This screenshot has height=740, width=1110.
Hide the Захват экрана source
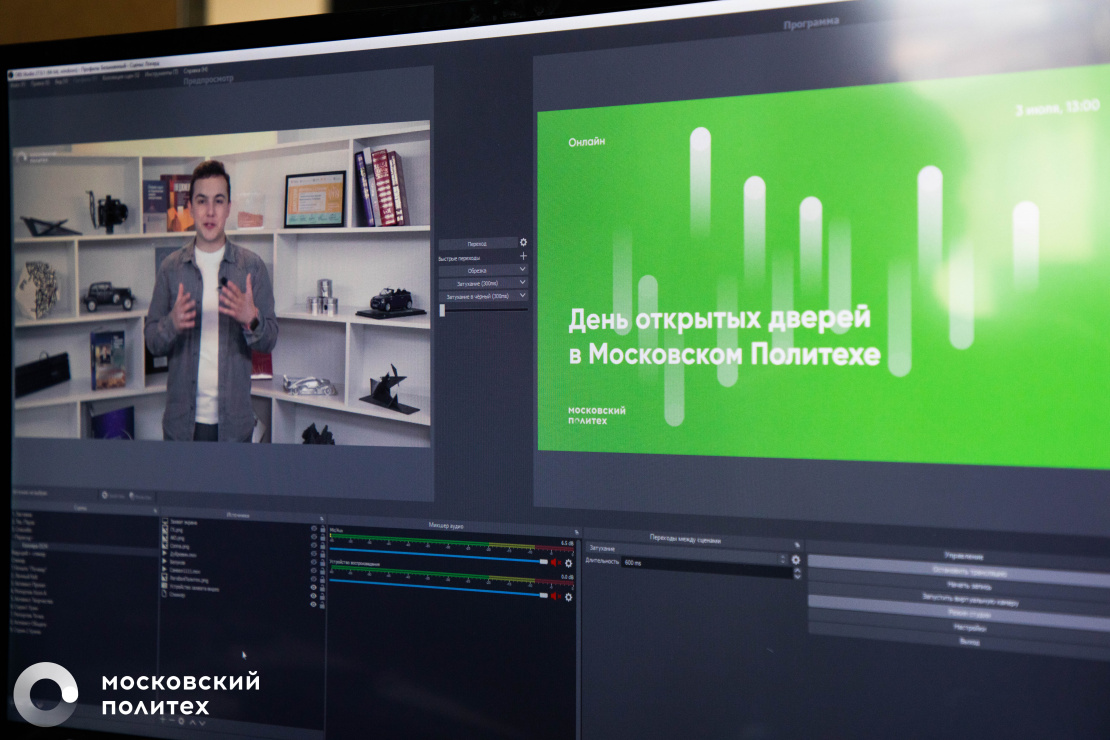(314, 528)
